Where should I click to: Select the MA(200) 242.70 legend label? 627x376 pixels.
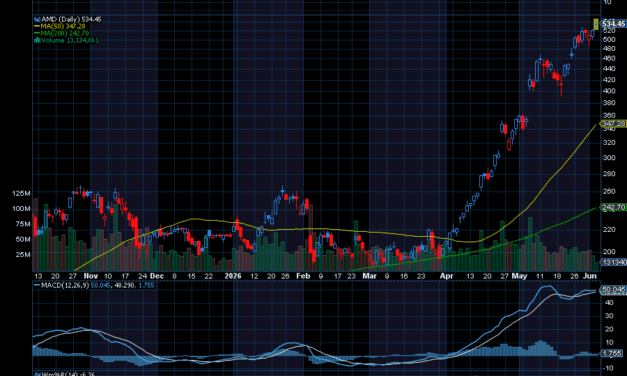65,33
